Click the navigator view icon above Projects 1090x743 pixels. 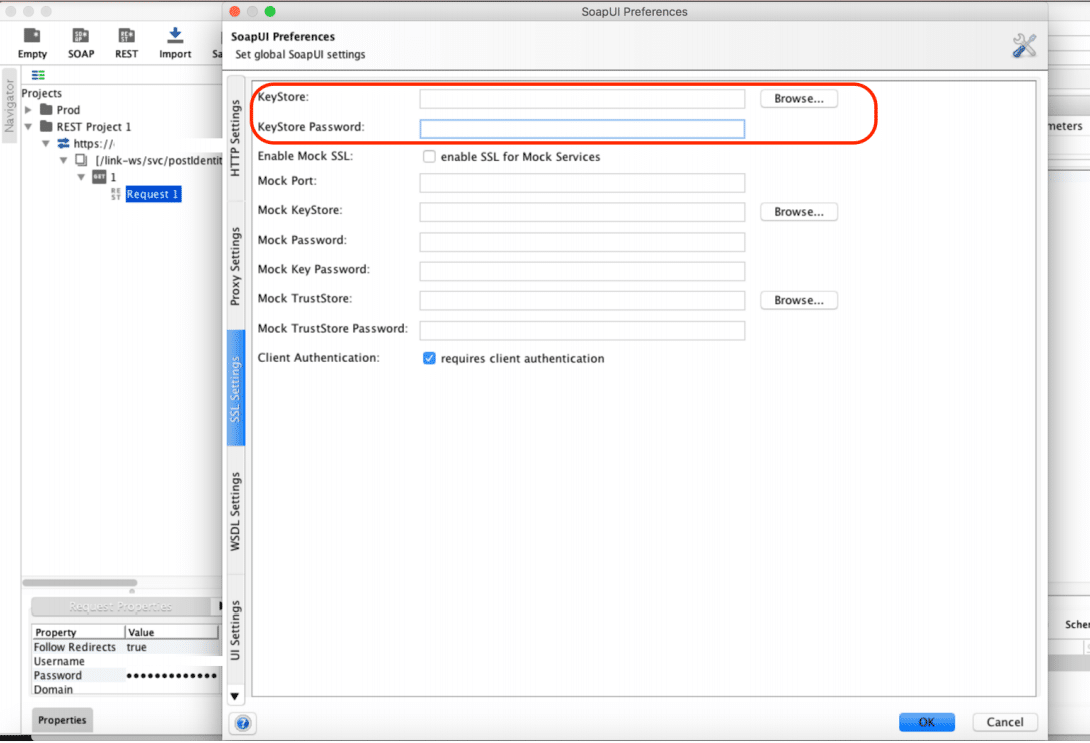tap(38, 75)
